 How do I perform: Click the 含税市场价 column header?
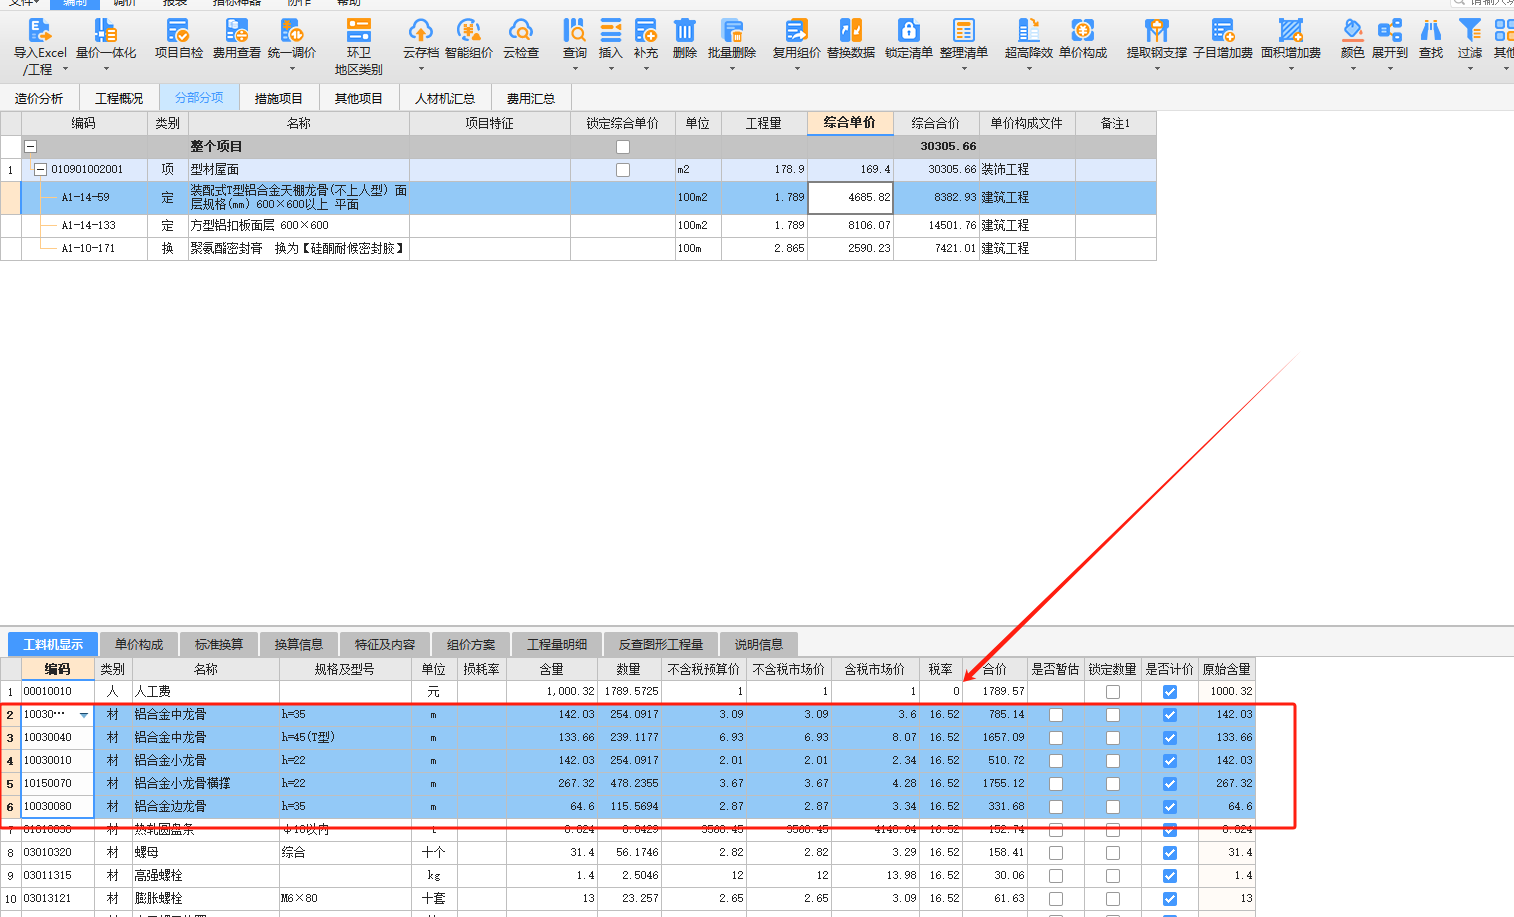pos(875,669)
